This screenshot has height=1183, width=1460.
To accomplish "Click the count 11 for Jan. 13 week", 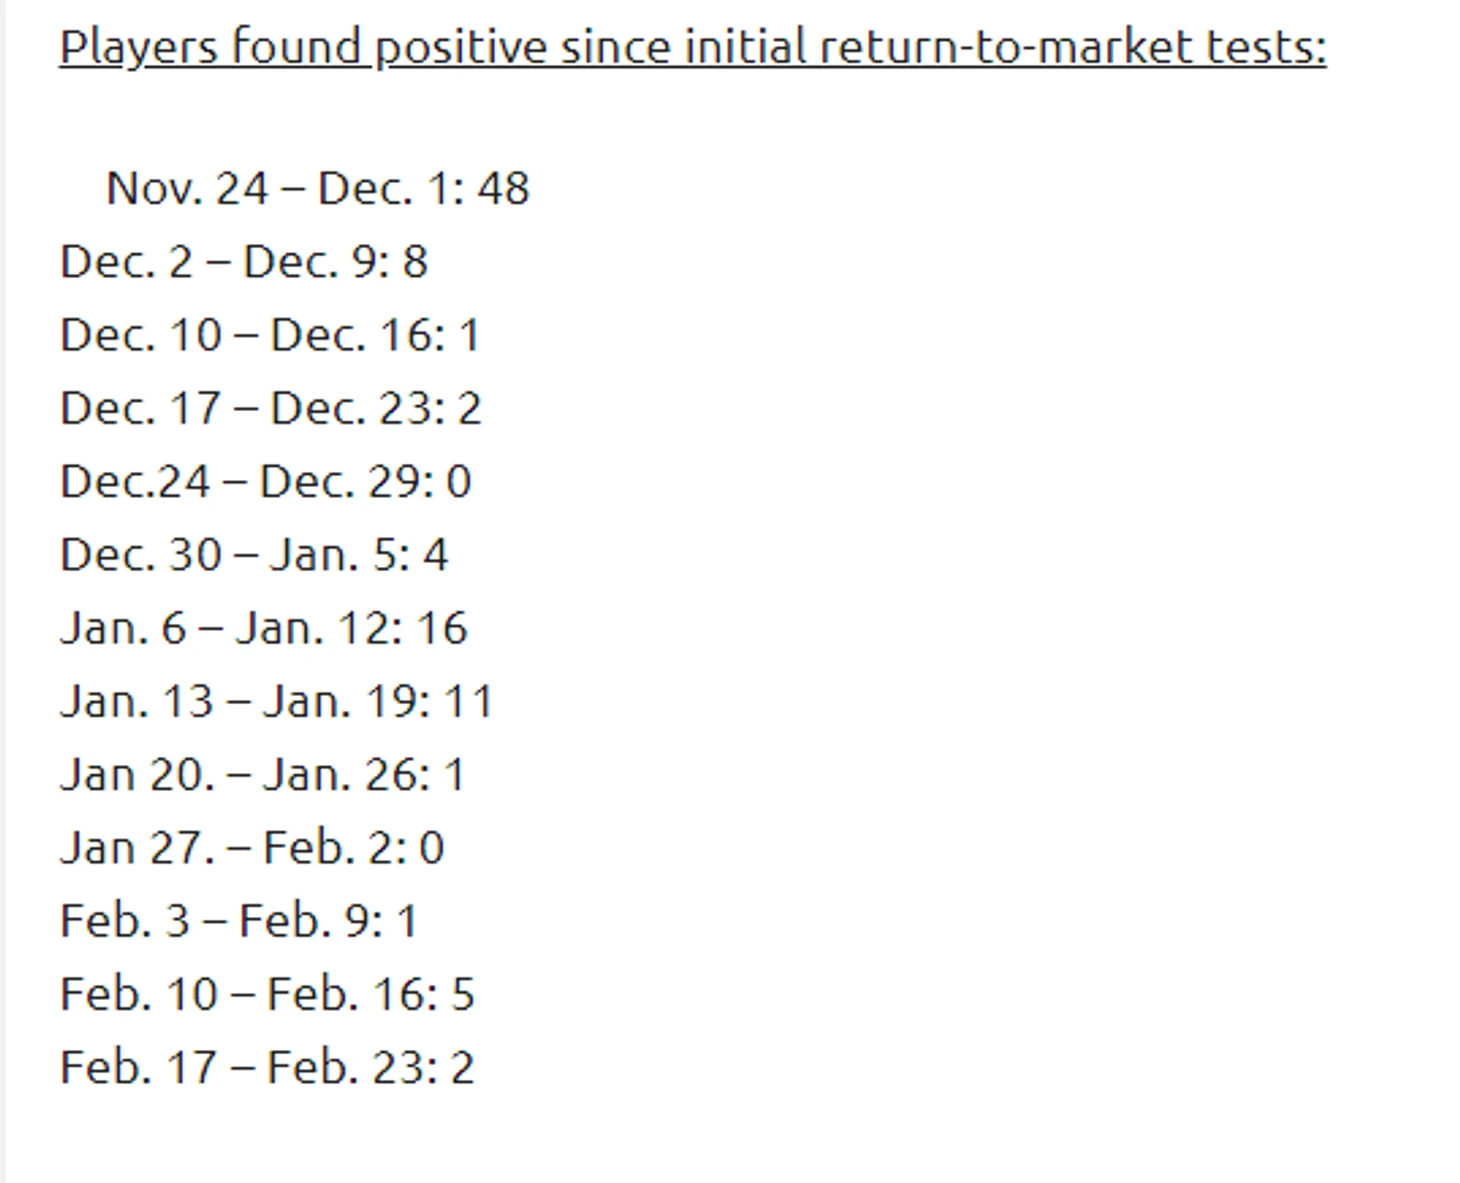I will (x=468, y=701).
